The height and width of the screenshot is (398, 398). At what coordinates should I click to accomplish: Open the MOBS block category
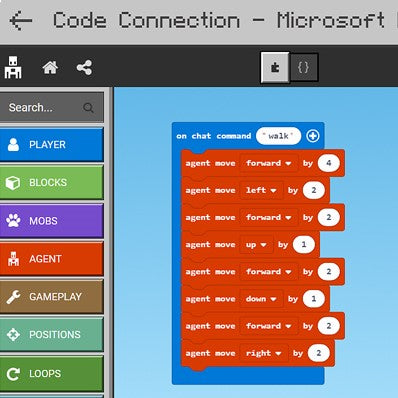point(51,221)
